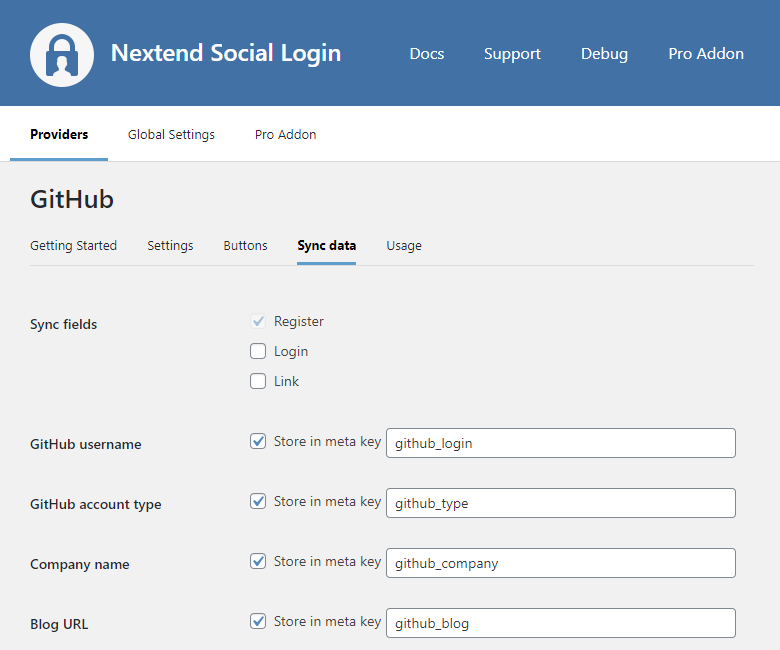Toggle Company name store in meta key
The height and width of the screenshot is (650, 780).
tap(258, 561)
